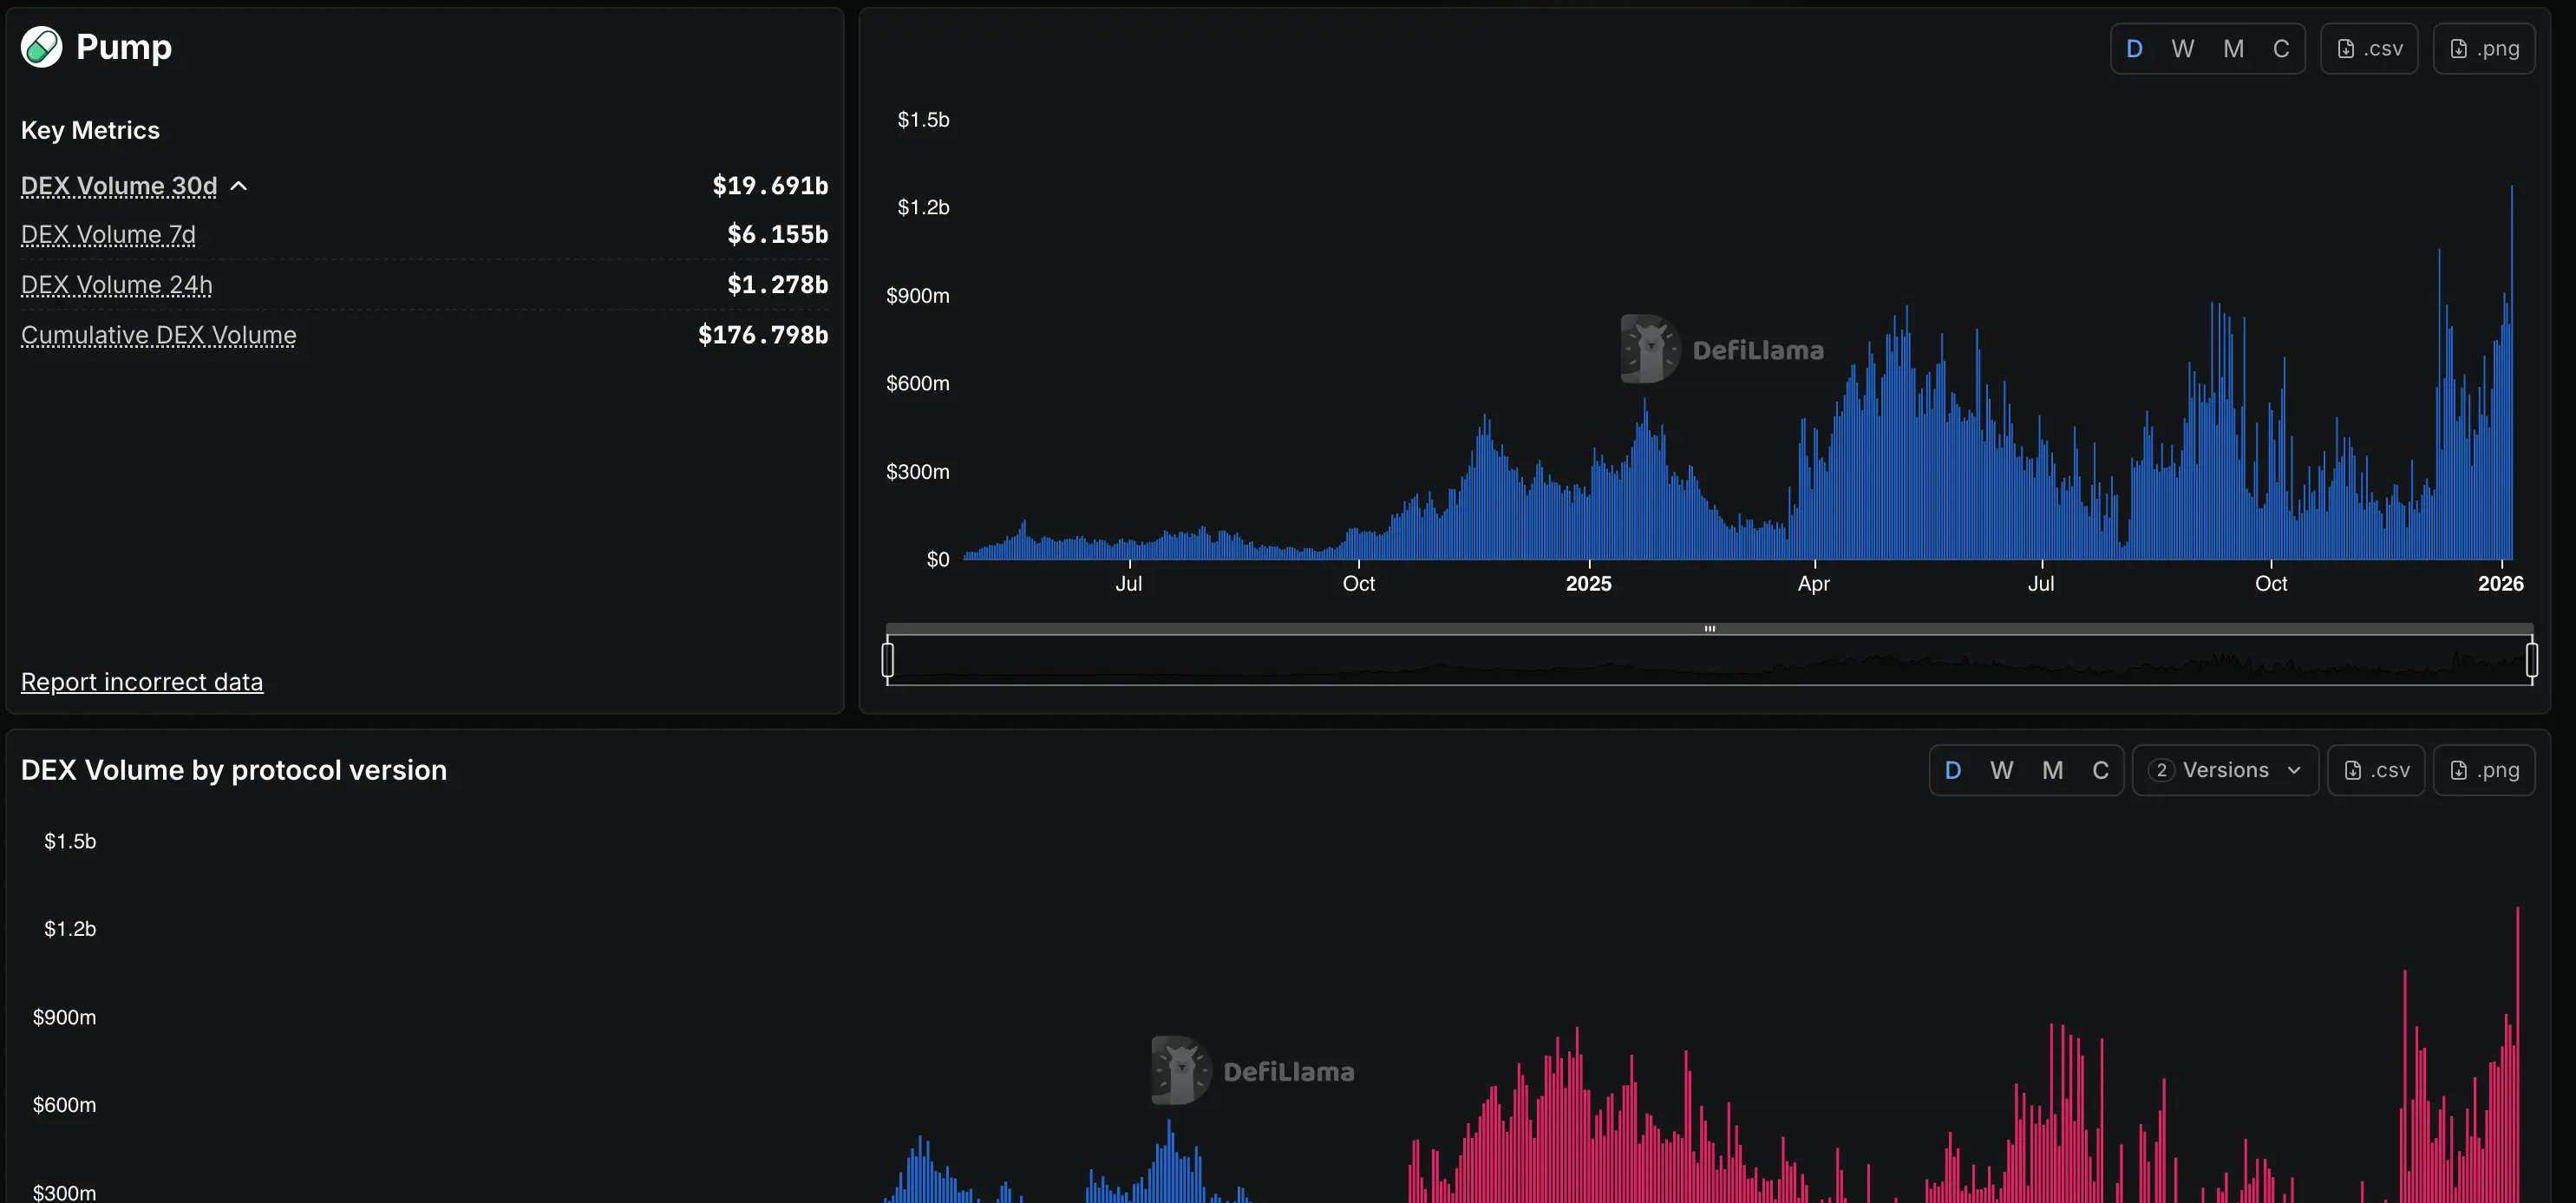
Task: Export protocol version chart as .csv
Action: pyautogui.click(x=2375, y=770)
